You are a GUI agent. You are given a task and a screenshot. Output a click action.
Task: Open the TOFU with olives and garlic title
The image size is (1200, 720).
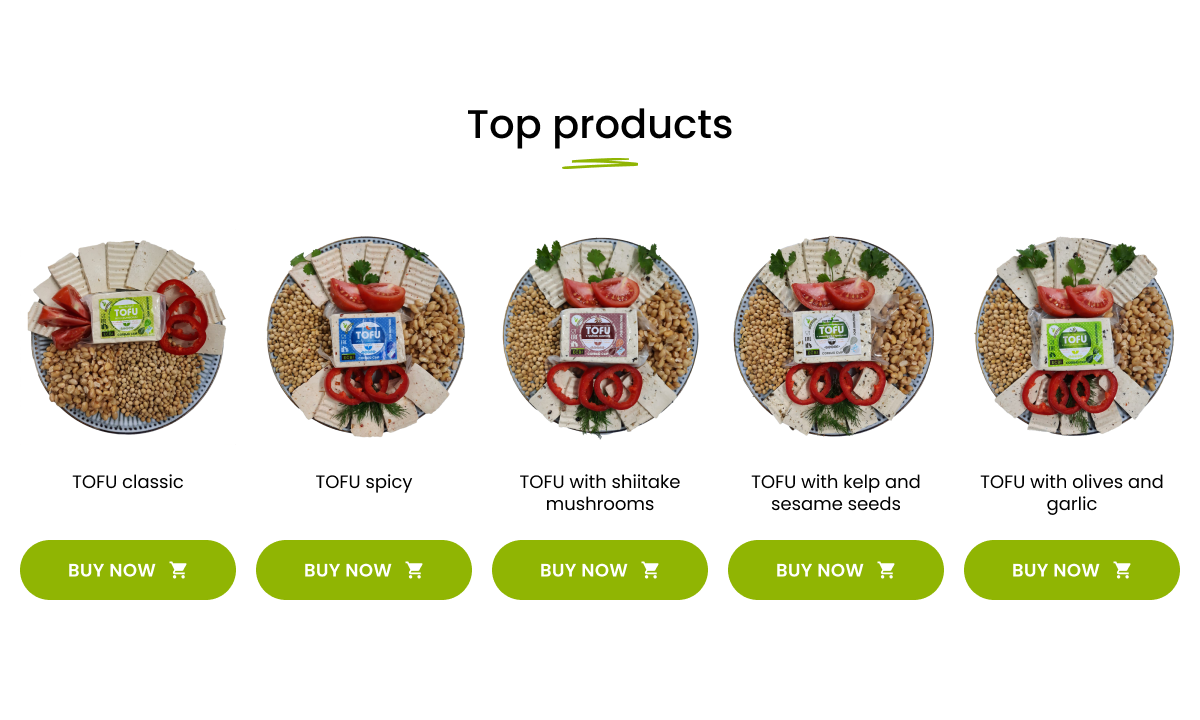click(1072, 493)
